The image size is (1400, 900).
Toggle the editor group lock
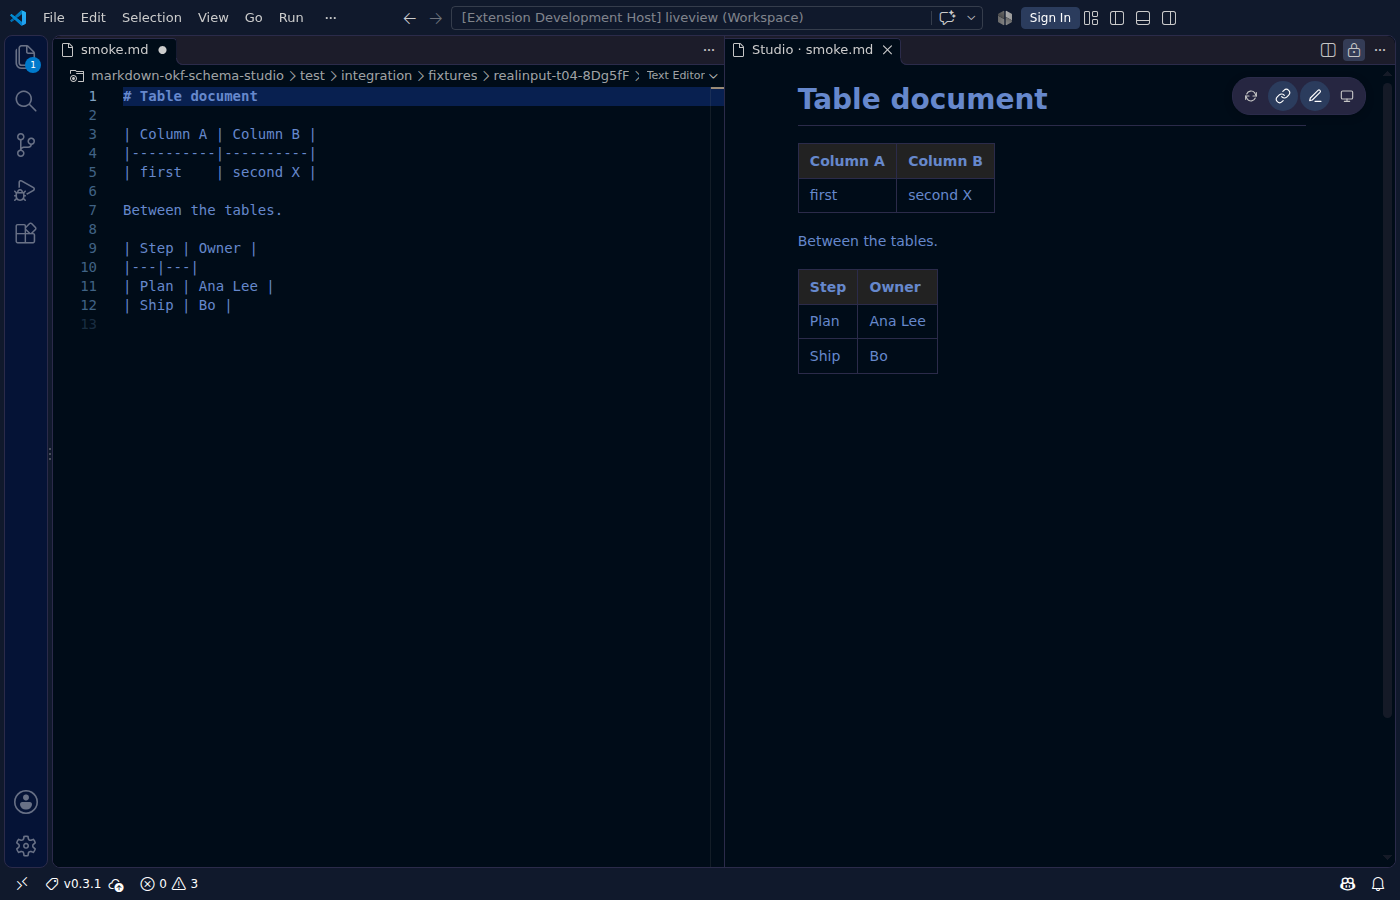[1354, 50]
